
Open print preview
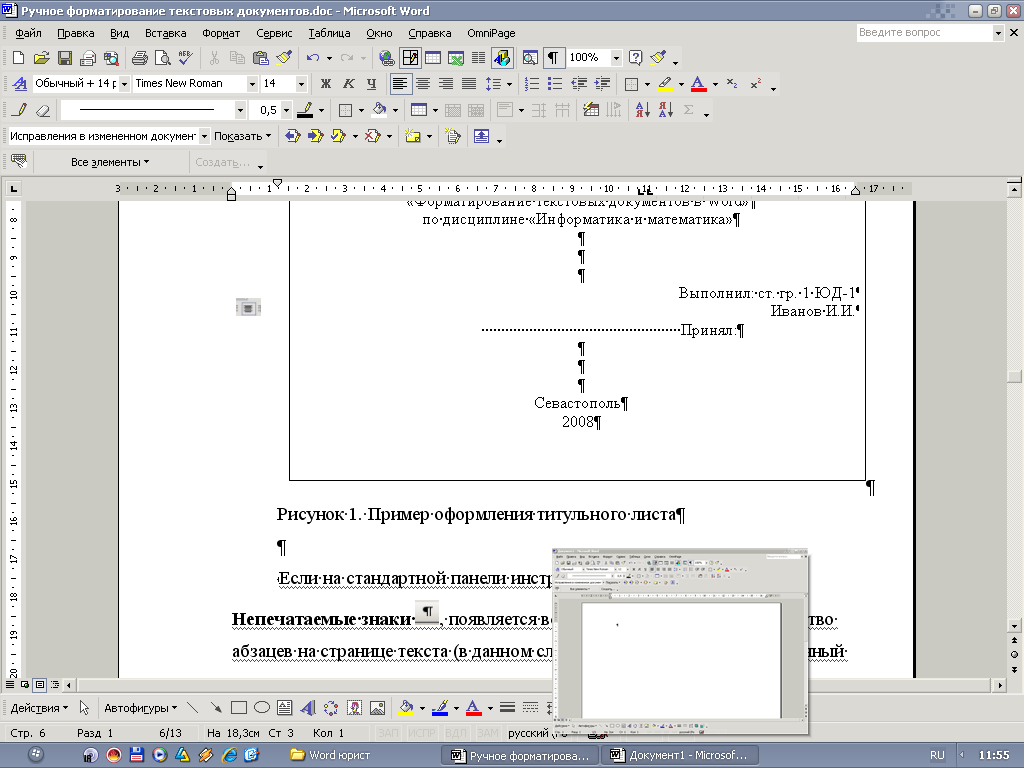pyautogui.click(x=163, y=58)
